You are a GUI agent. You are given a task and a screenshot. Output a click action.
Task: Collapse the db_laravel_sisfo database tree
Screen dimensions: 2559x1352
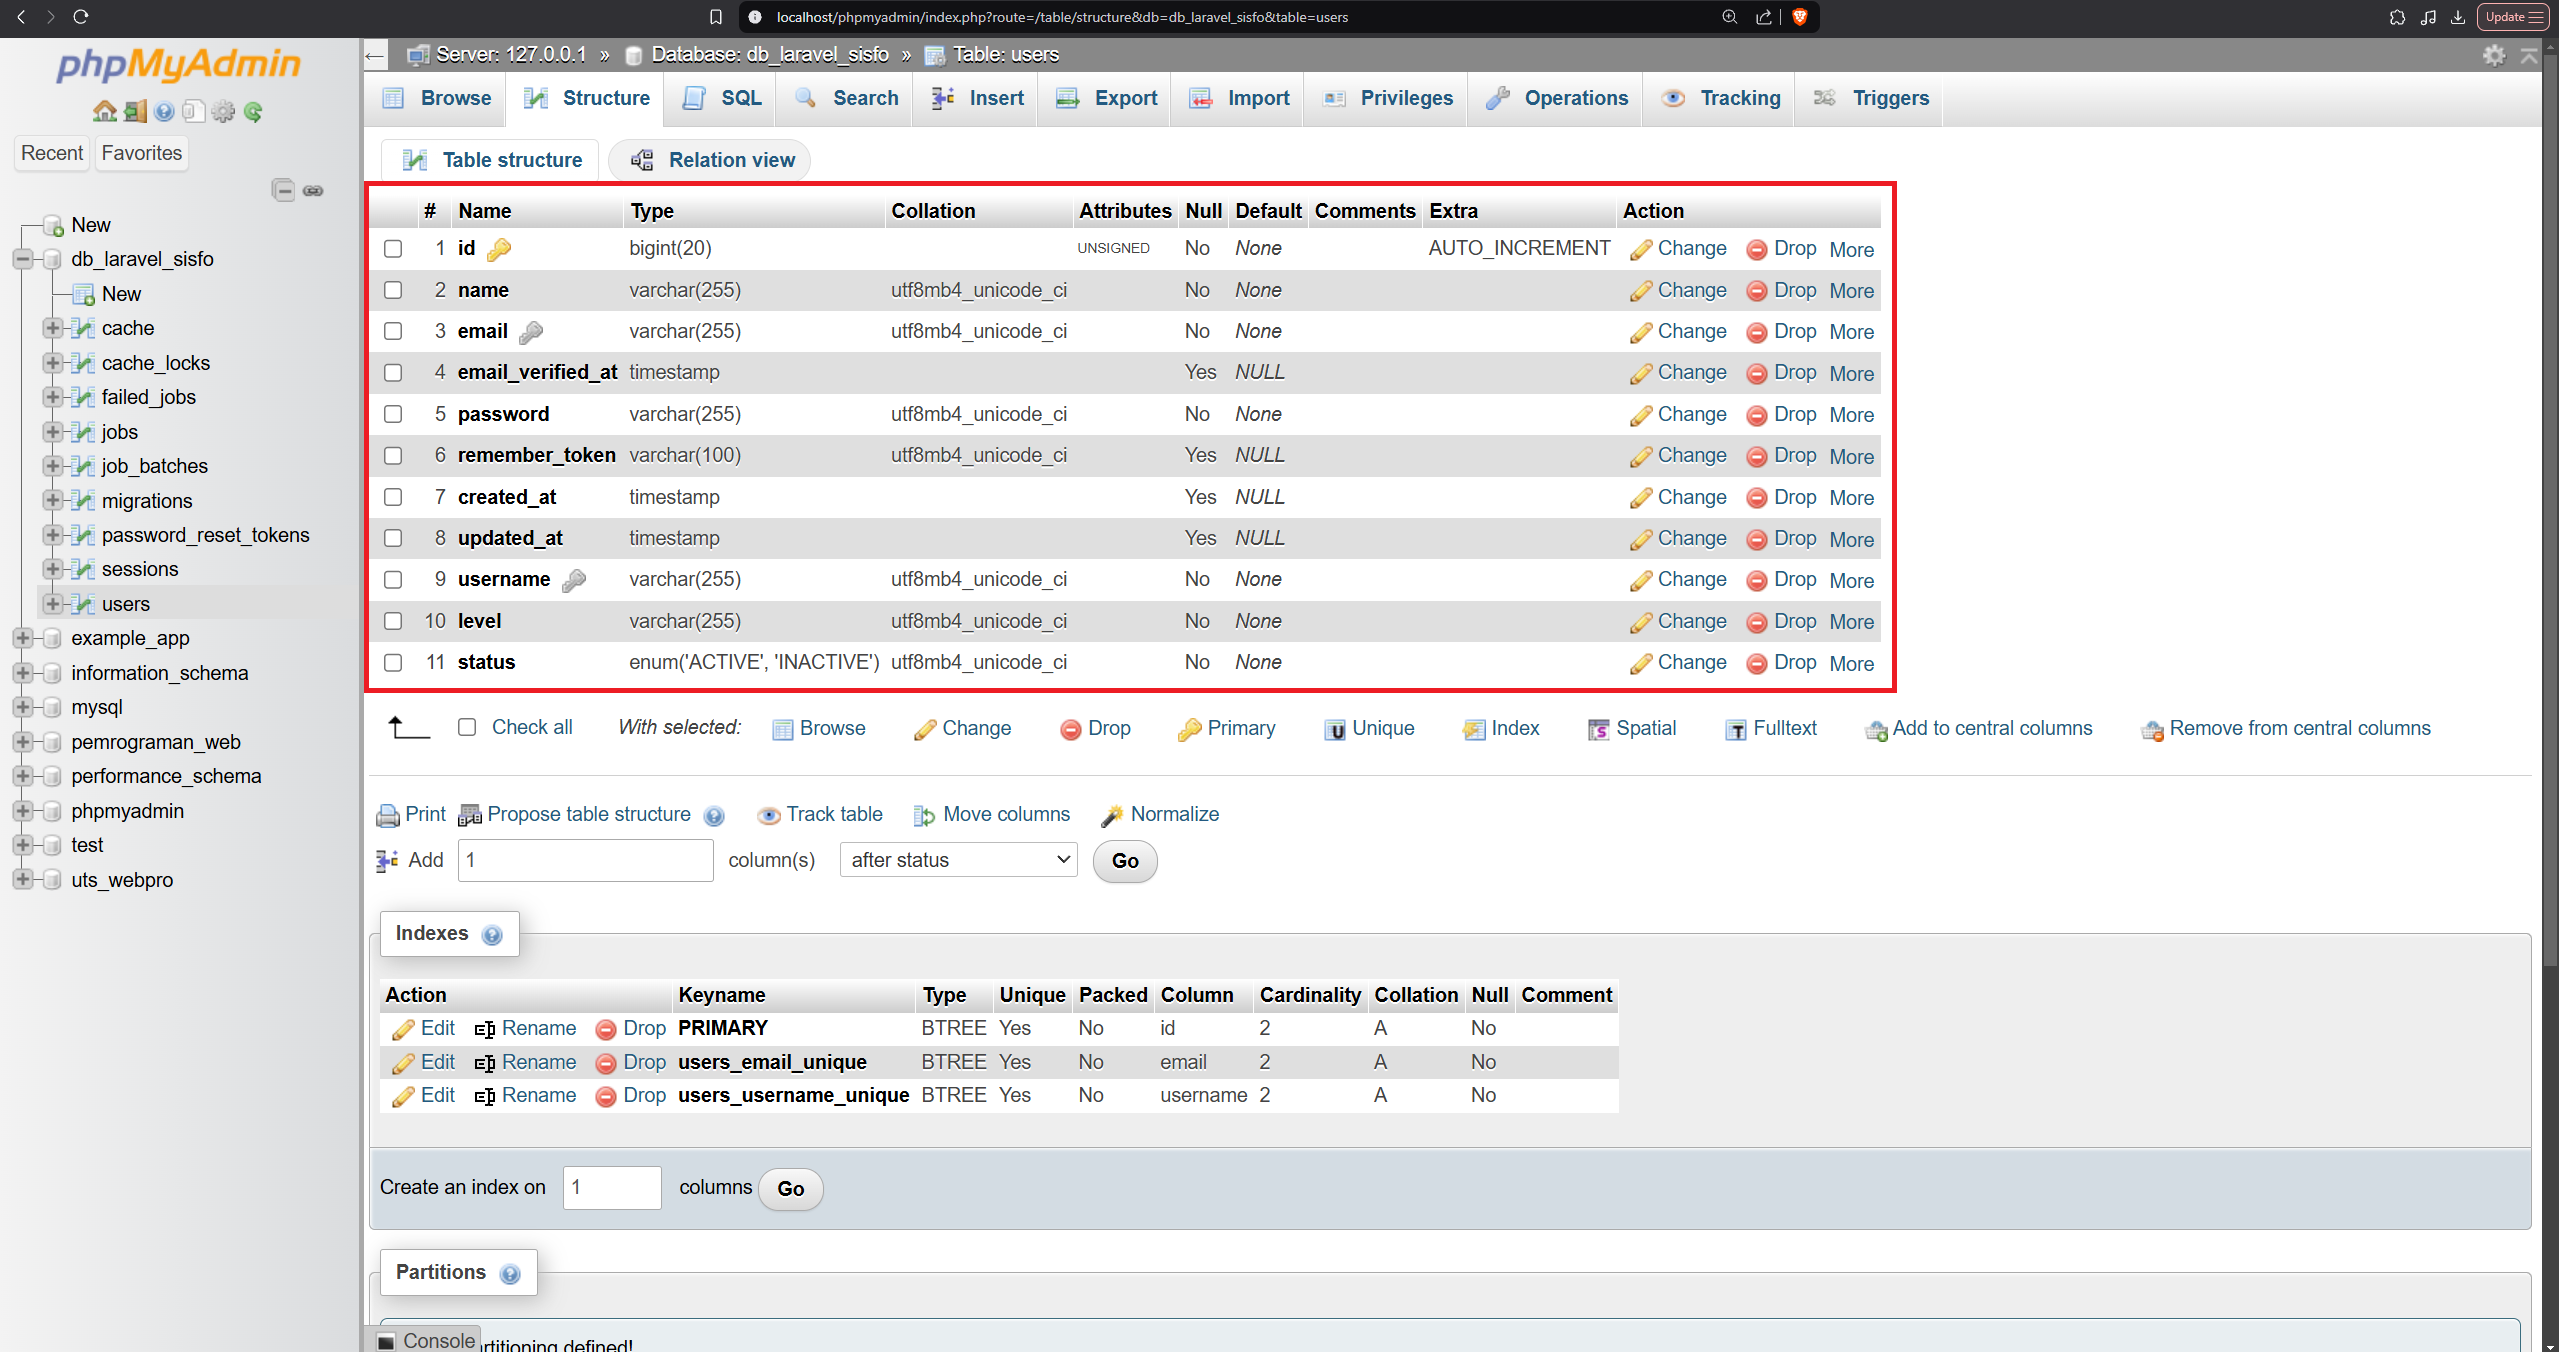(x=22, y=259)
